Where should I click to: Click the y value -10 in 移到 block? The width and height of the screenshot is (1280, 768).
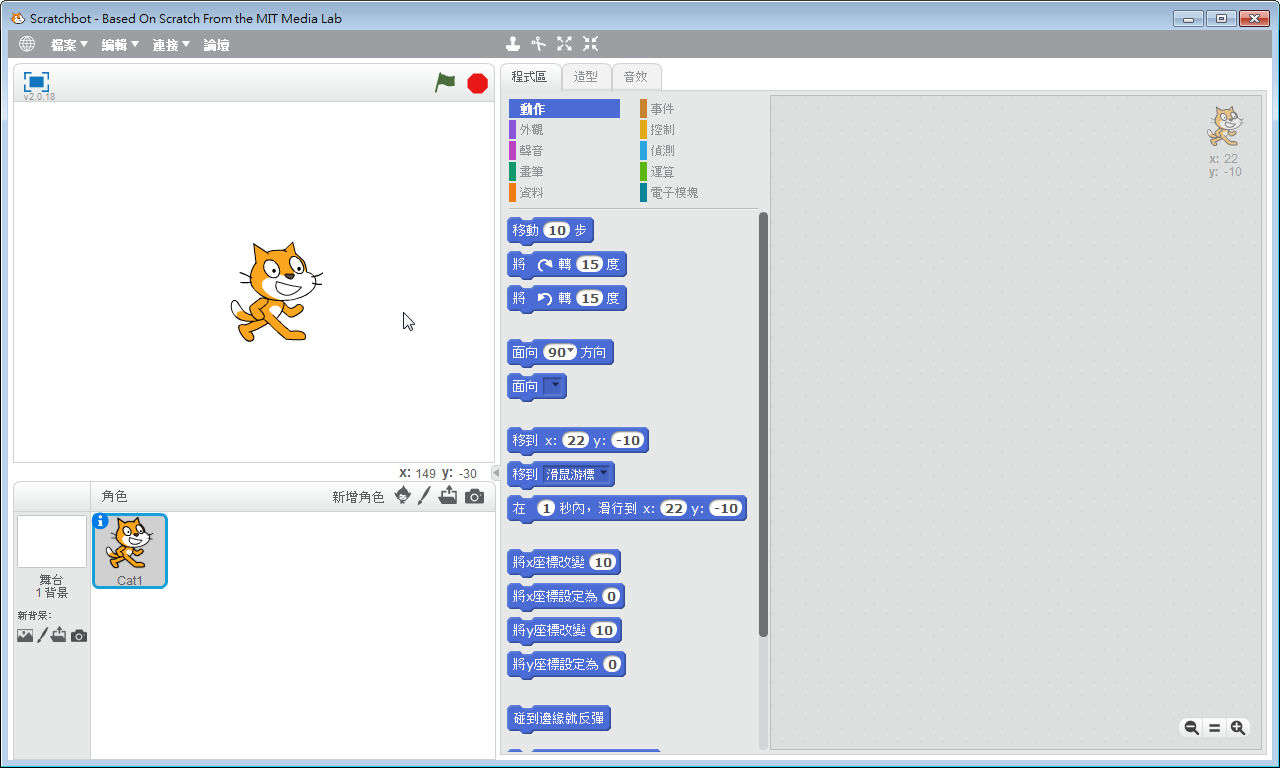tap(629, 441)
